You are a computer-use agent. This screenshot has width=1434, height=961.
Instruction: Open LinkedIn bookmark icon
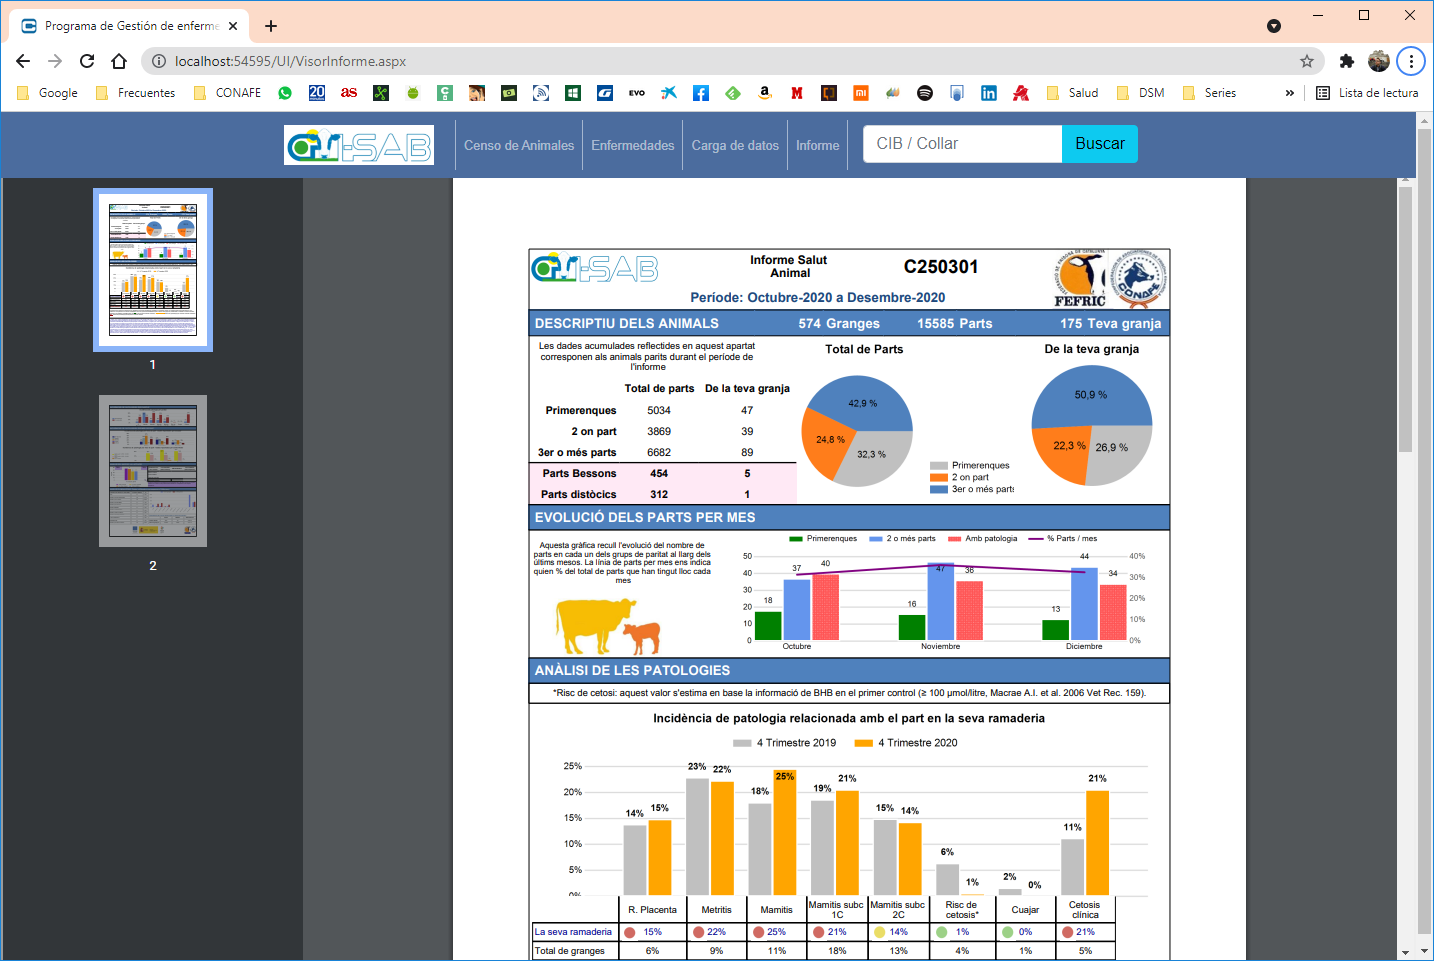989,93
